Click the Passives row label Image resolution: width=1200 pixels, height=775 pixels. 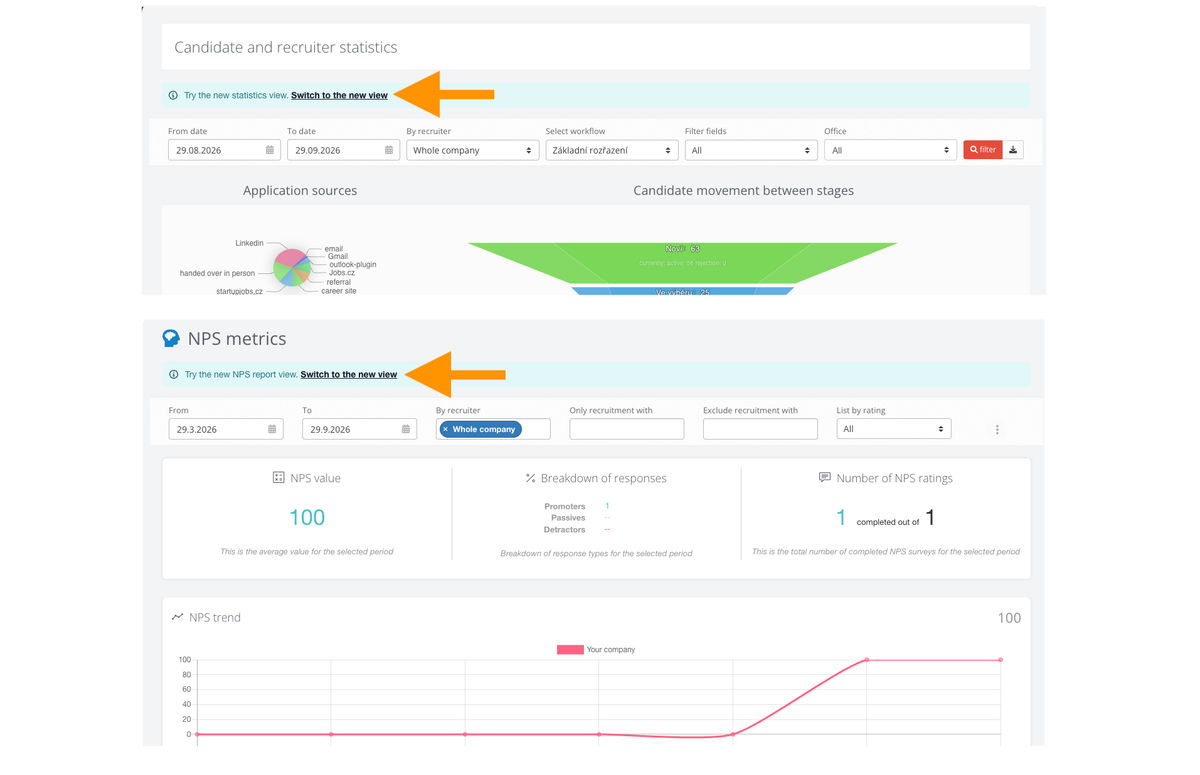point(568,518)
